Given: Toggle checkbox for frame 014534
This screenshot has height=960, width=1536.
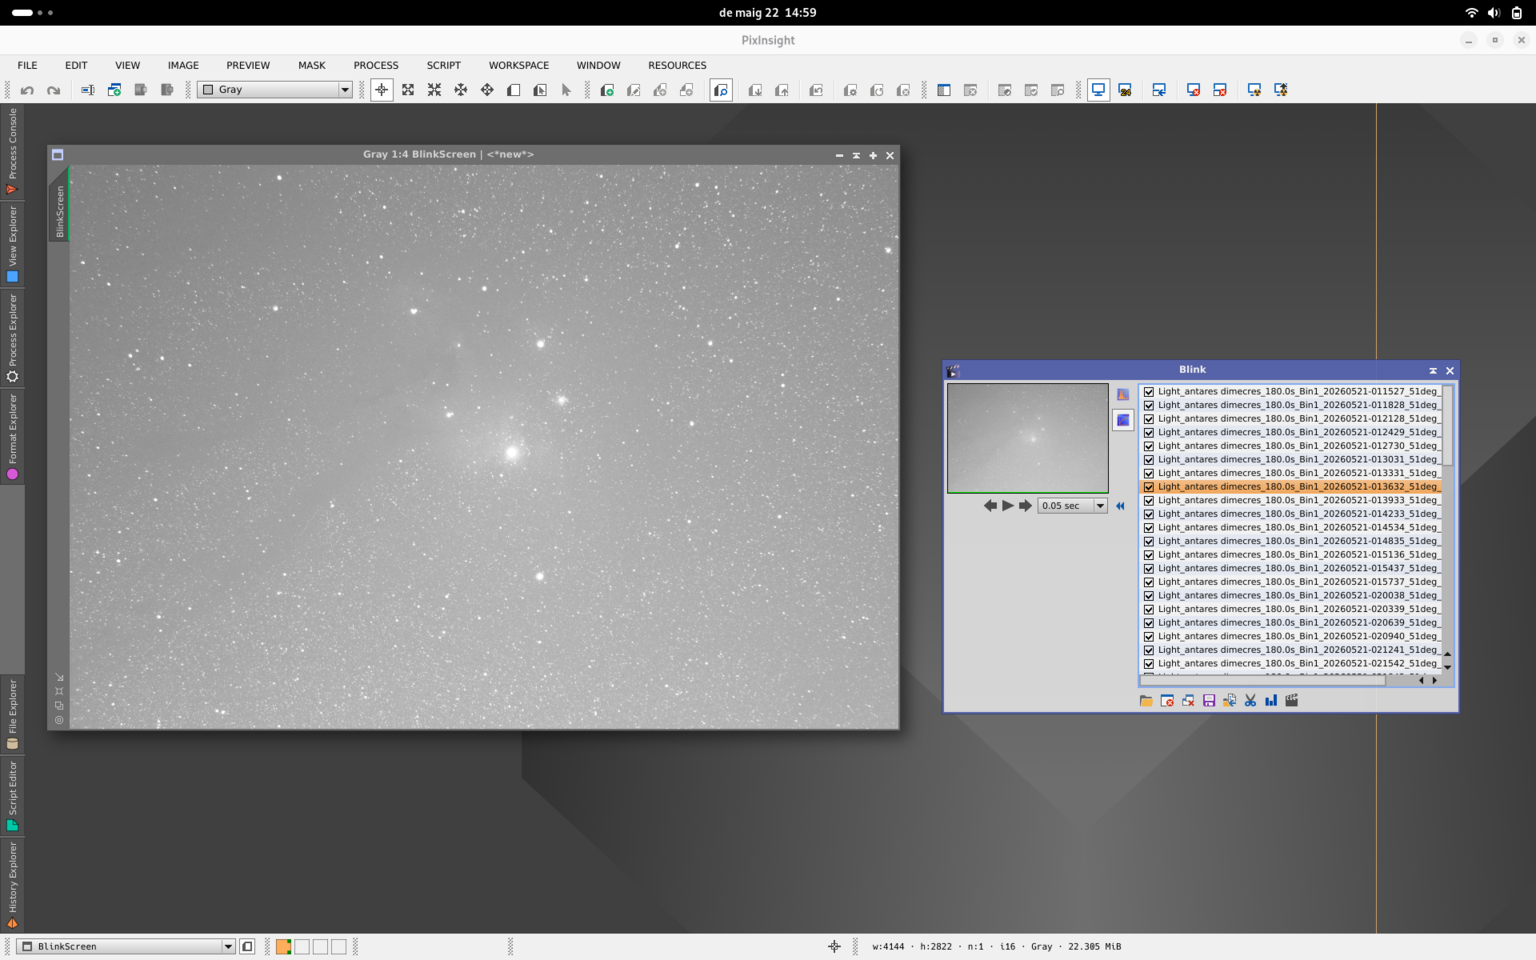Looking at the screenshot, I should [1149, 527].
